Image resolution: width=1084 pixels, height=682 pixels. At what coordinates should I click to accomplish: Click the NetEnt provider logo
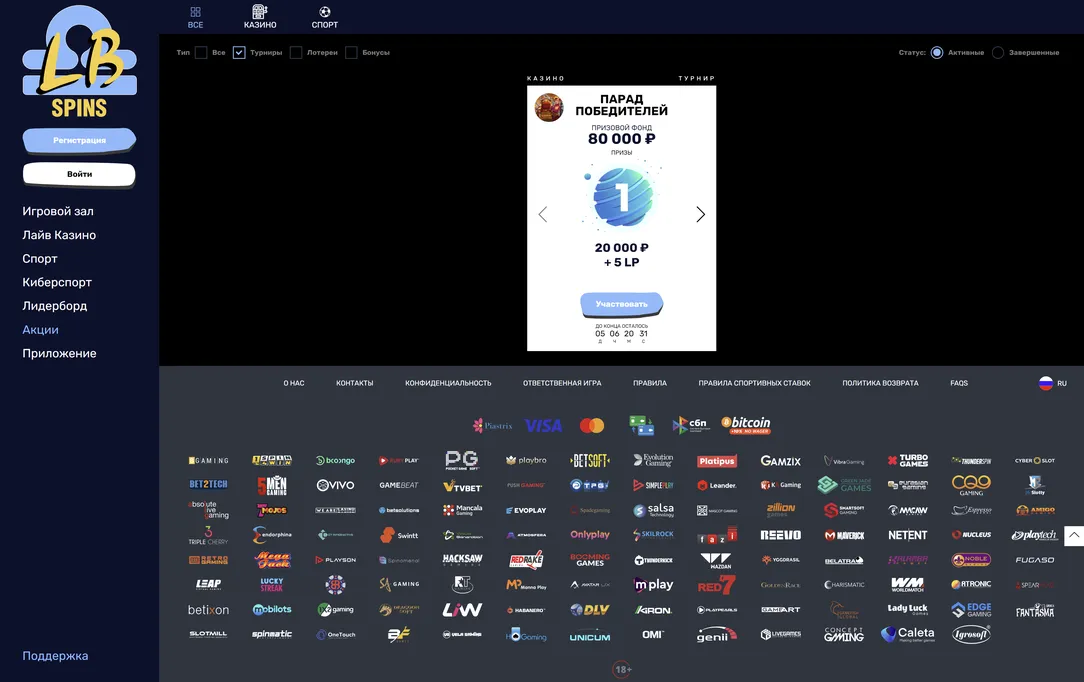coord(908,535)
